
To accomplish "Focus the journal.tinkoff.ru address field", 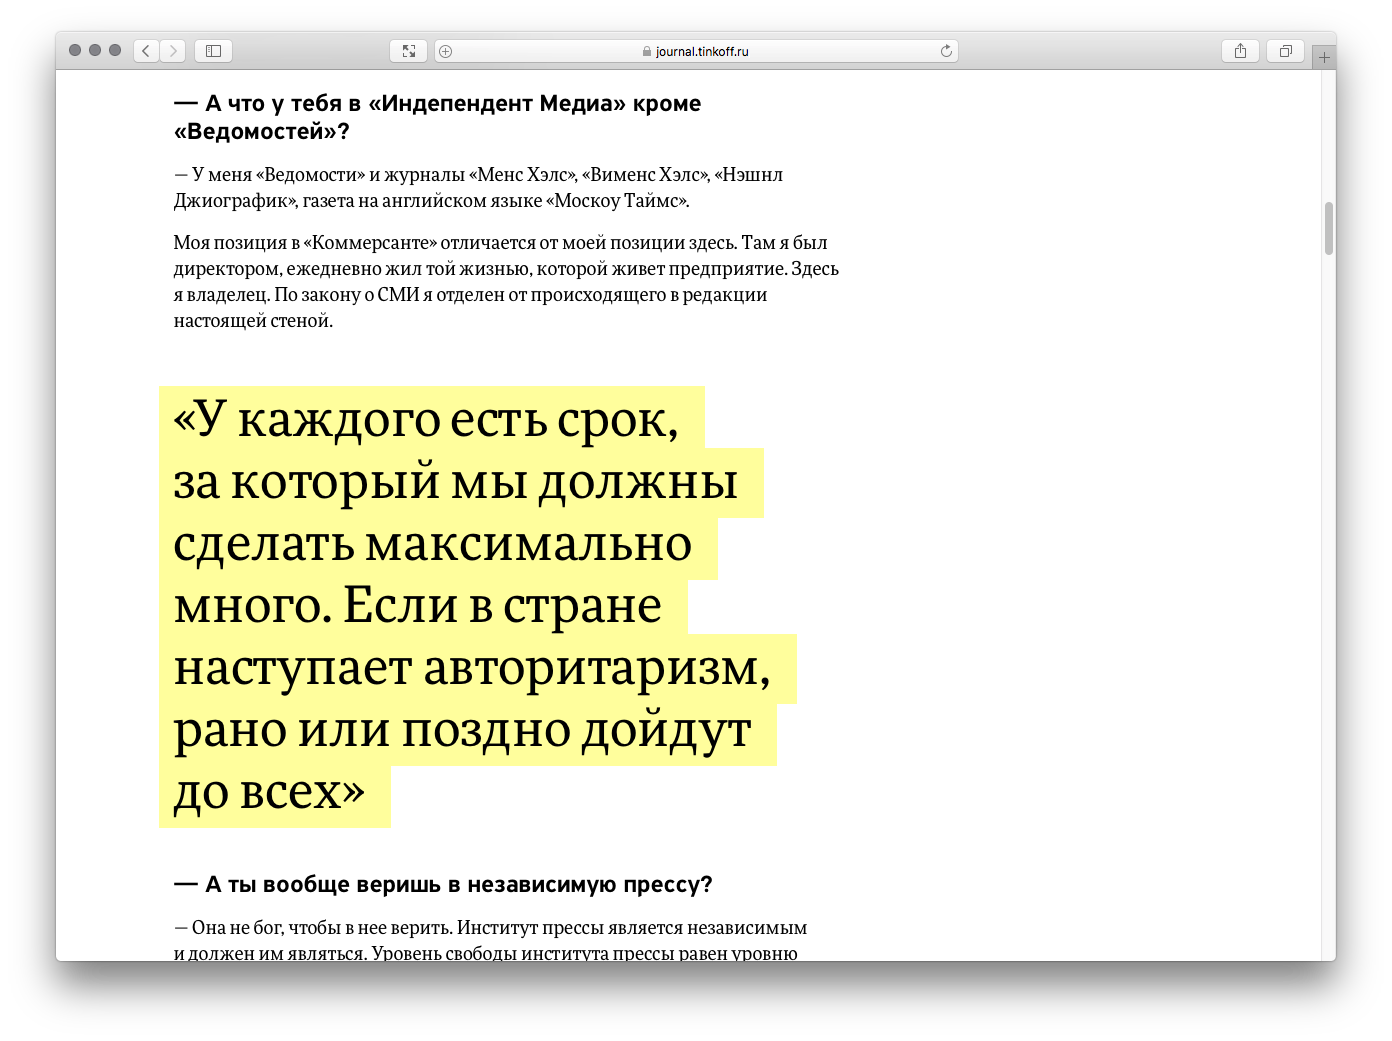I will click(x=696, y=51).
